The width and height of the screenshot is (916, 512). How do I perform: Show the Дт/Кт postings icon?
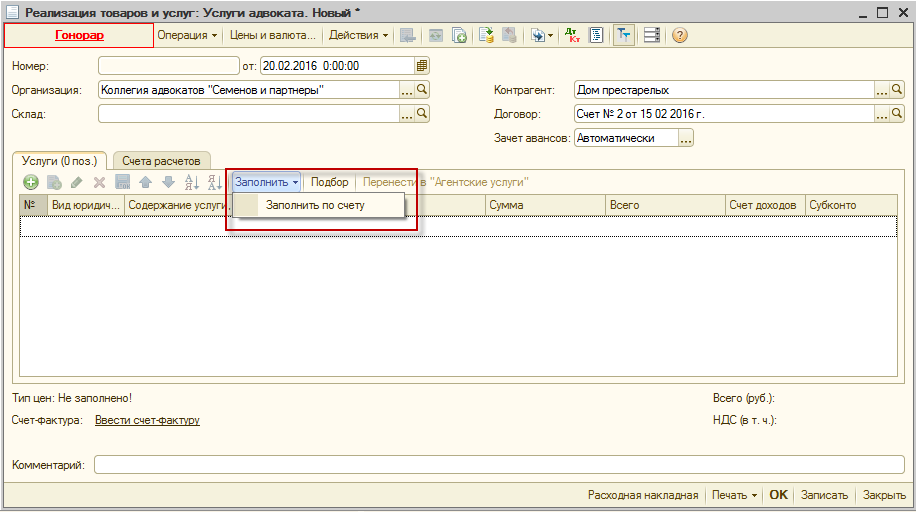(572, 35)
